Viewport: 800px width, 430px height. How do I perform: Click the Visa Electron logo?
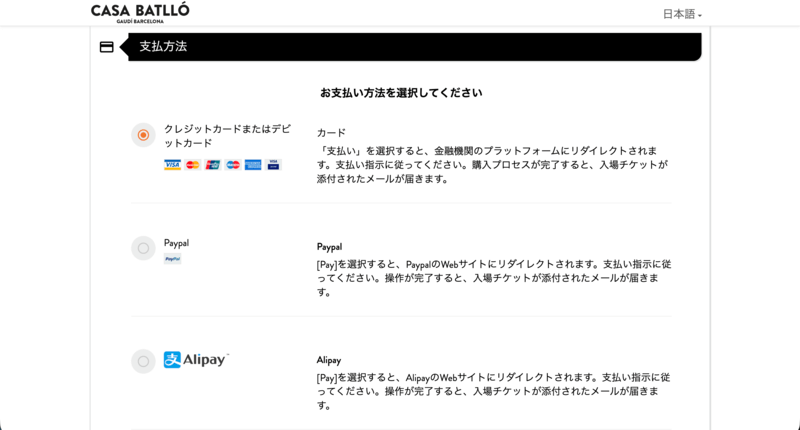point(273,165)
